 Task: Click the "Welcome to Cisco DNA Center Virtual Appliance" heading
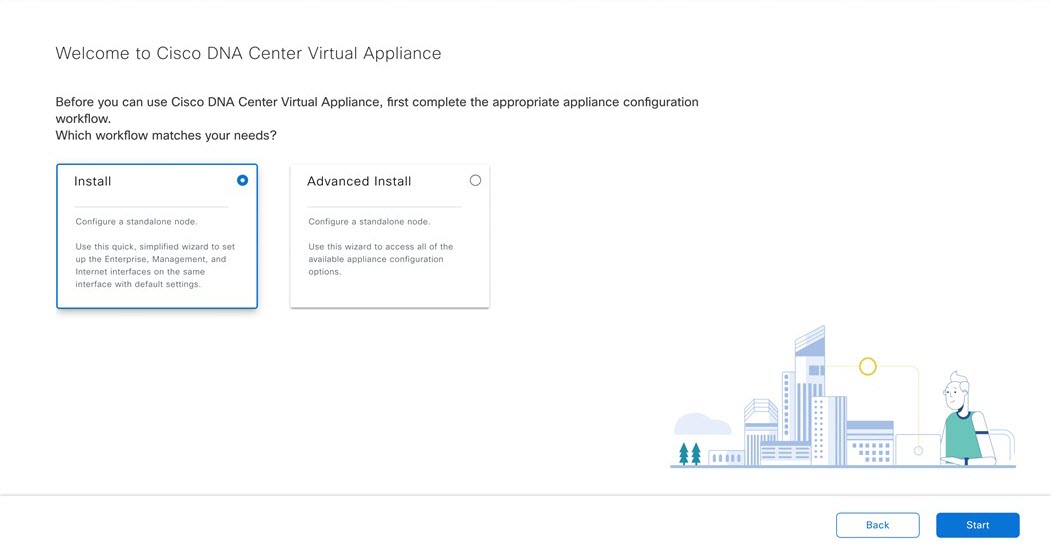click(x=248, y=54)
